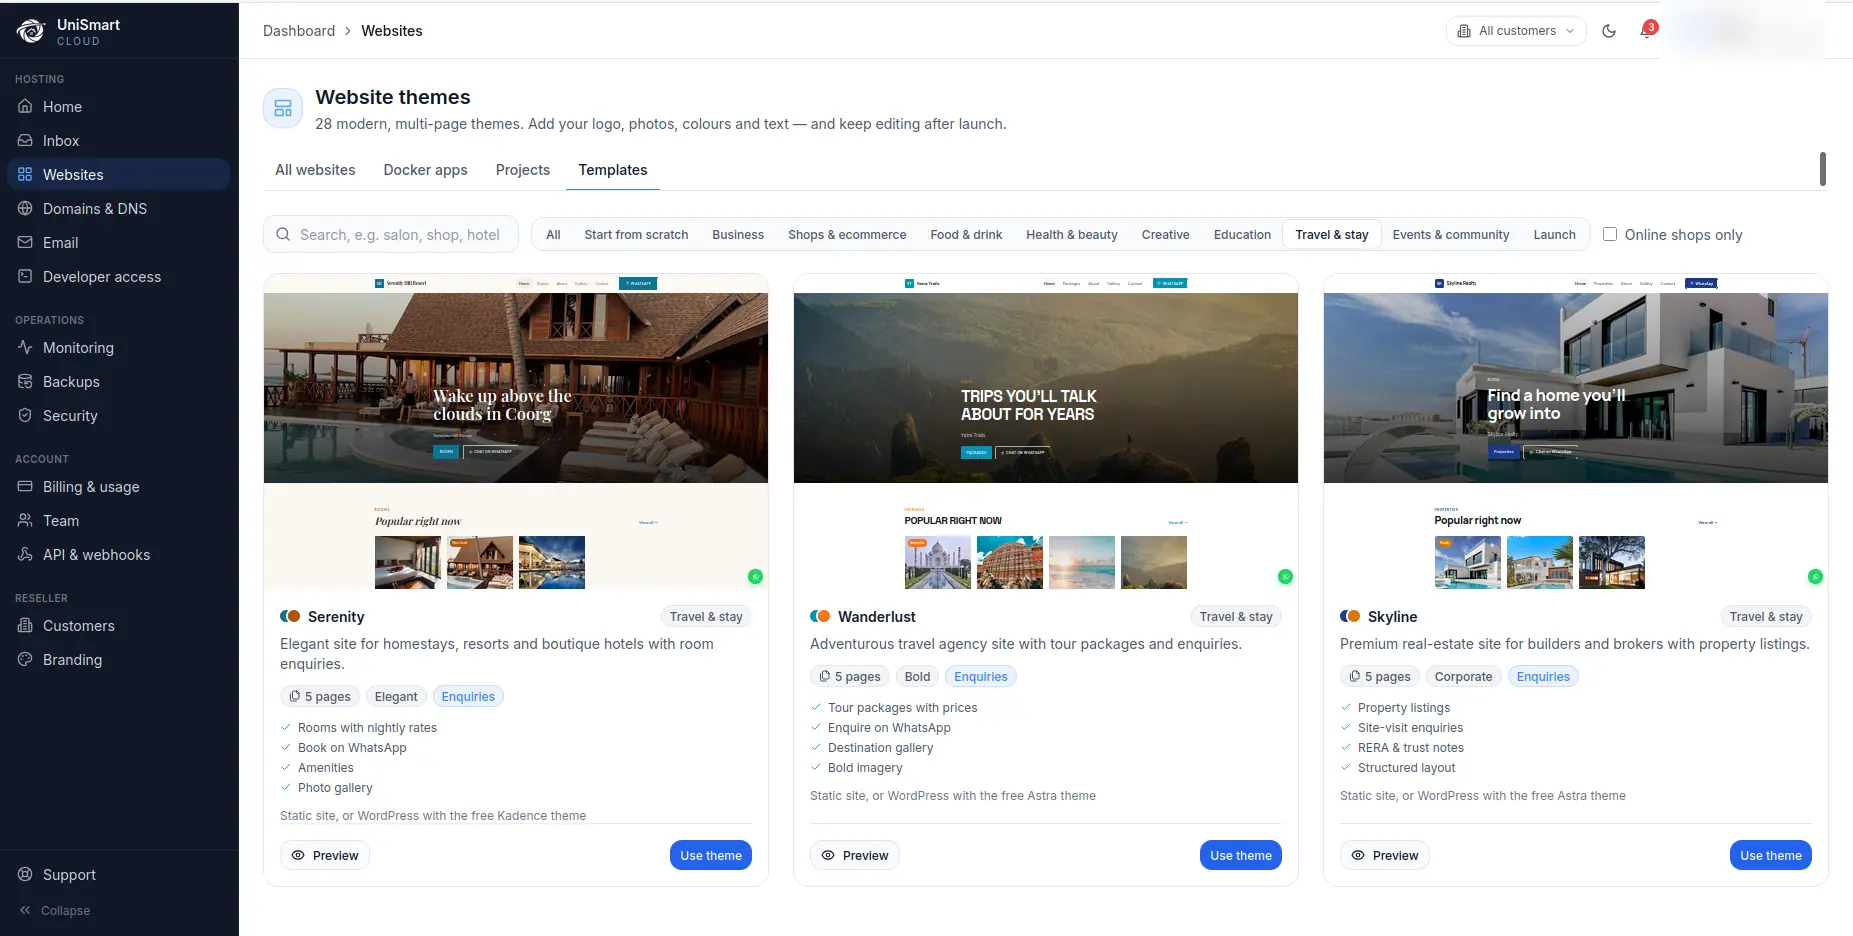1853x936 pixels.
Task: Enable the Online shops only checkbox
Action: [x=1610, y=234]
